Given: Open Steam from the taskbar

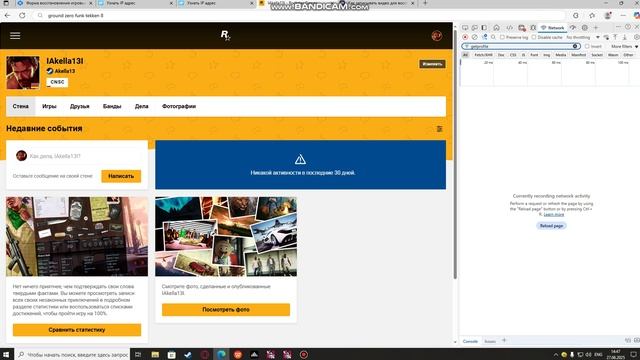Looking at the screenshot, I should pyautogui.click(x=188, y=354).
